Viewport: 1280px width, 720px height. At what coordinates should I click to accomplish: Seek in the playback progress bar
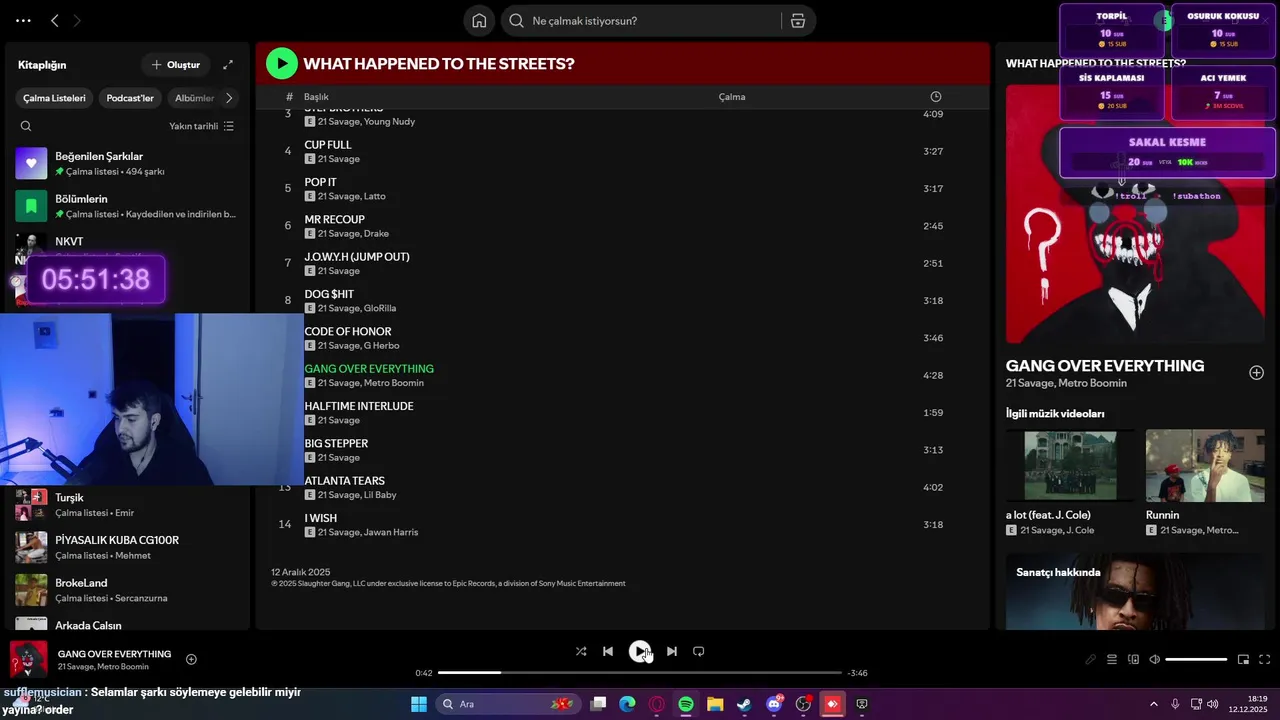640,673
